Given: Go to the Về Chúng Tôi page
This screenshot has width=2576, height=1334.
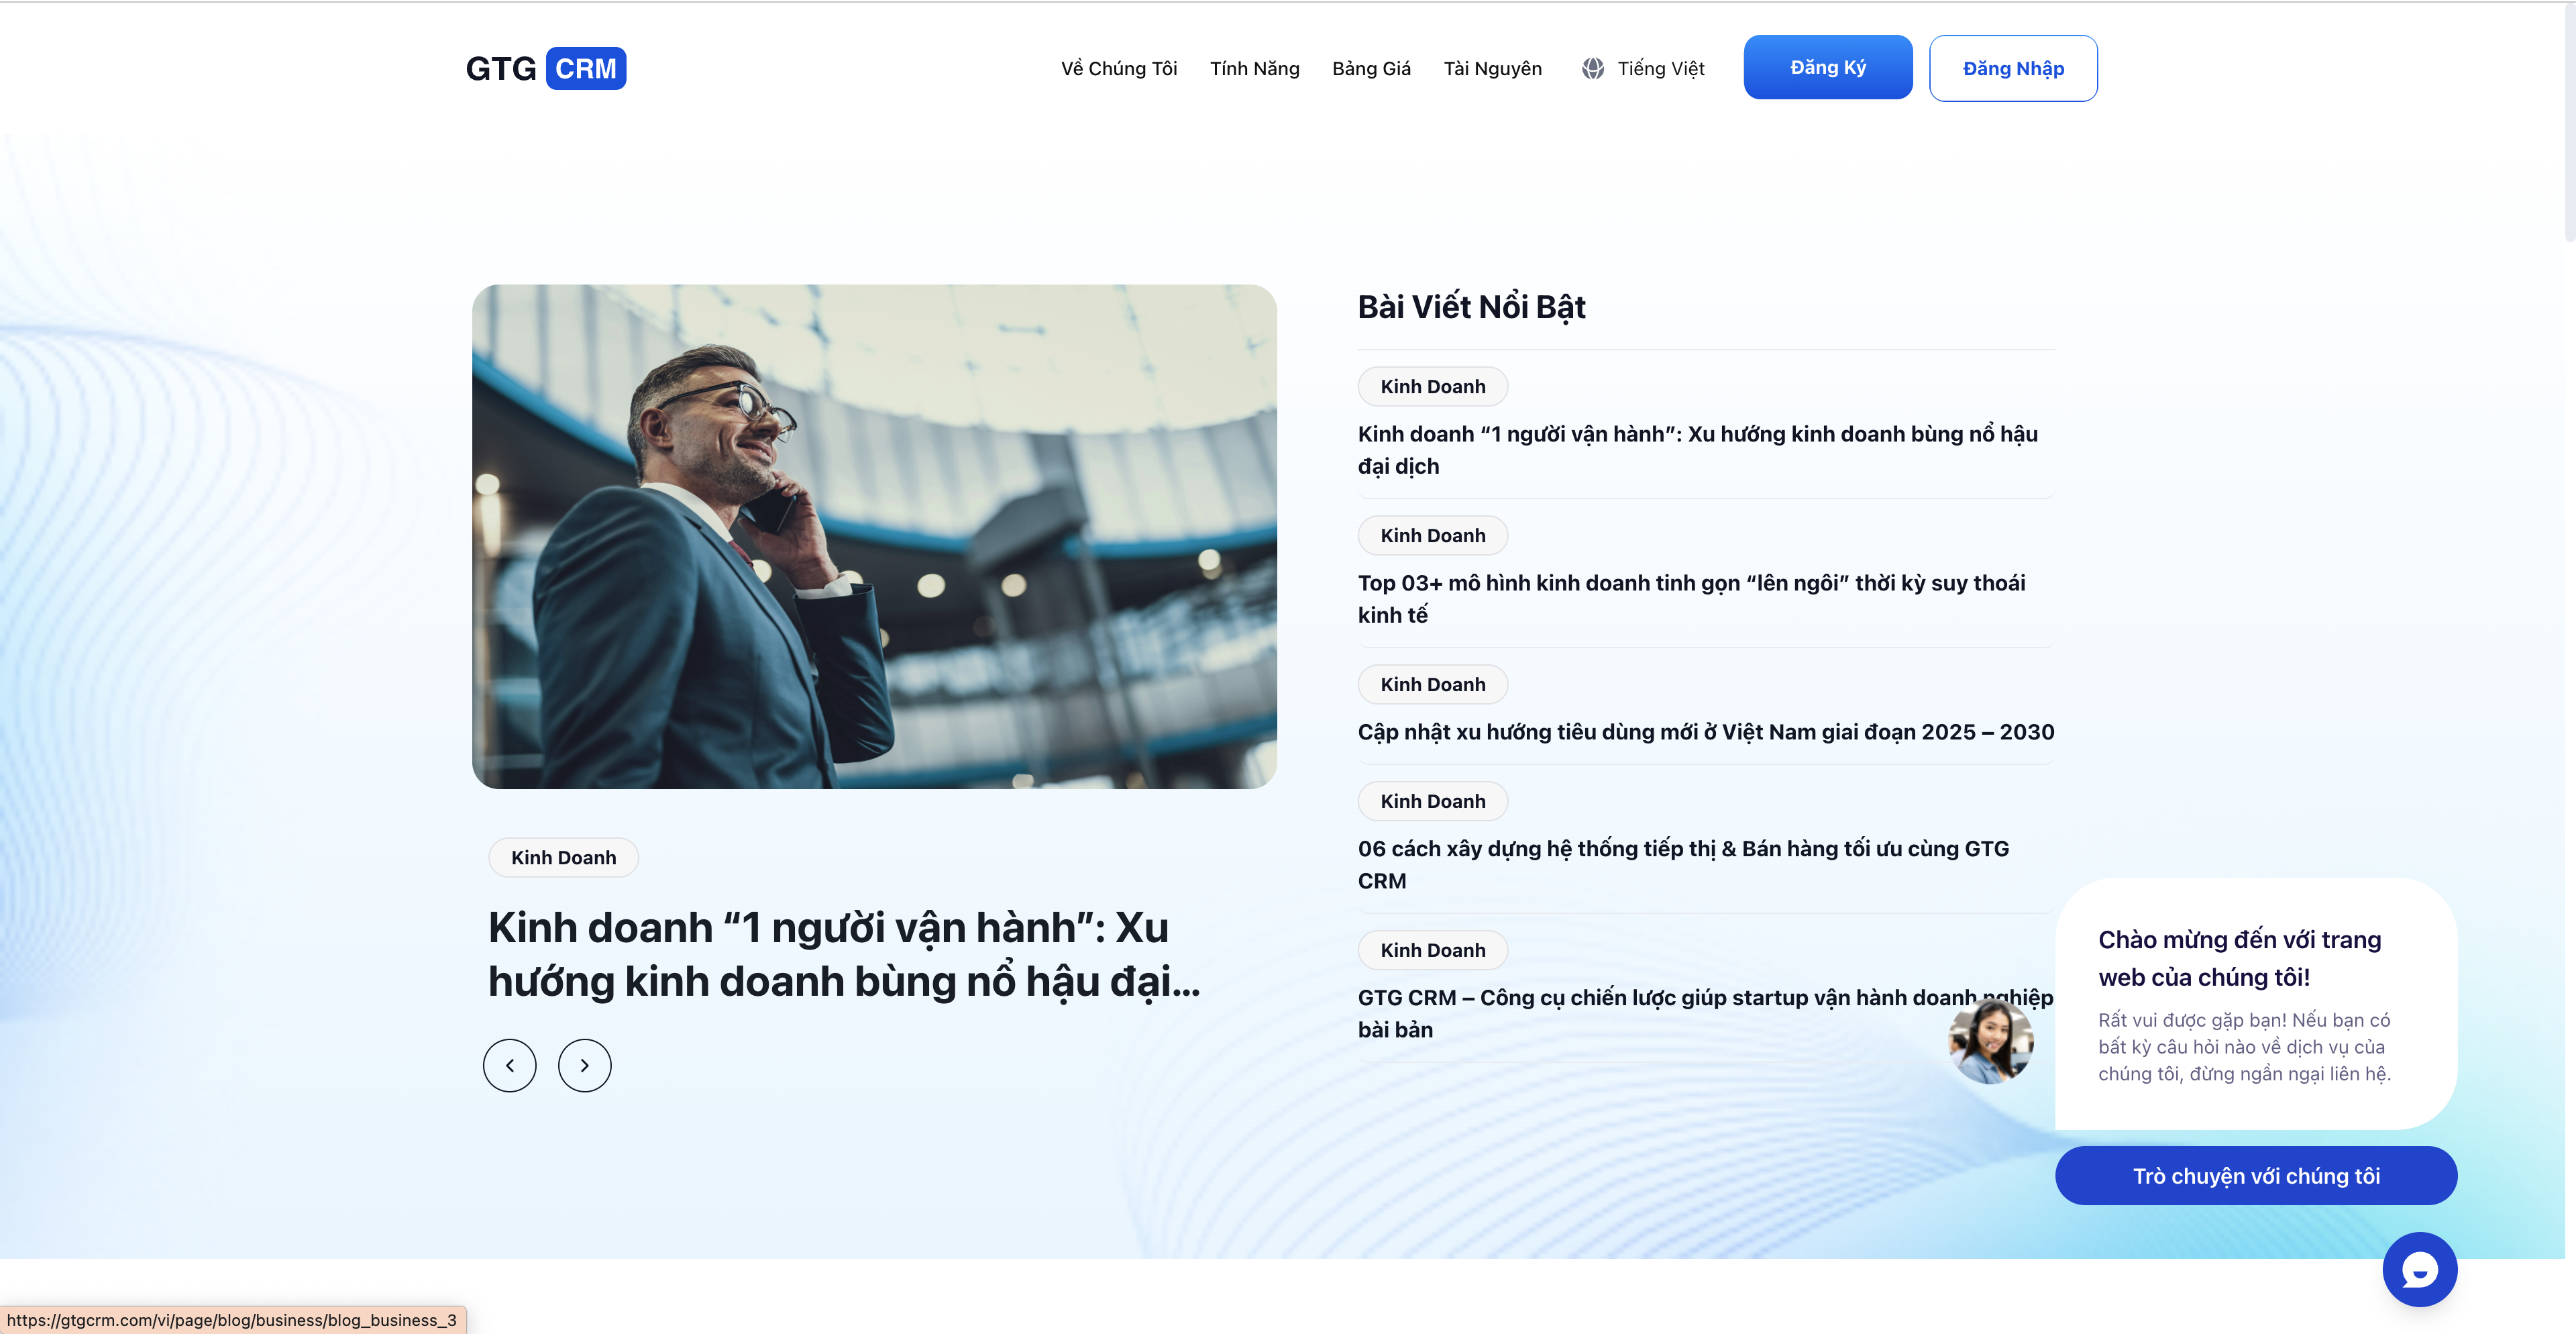Looking at the screenshot, I should click(1118, 68).
